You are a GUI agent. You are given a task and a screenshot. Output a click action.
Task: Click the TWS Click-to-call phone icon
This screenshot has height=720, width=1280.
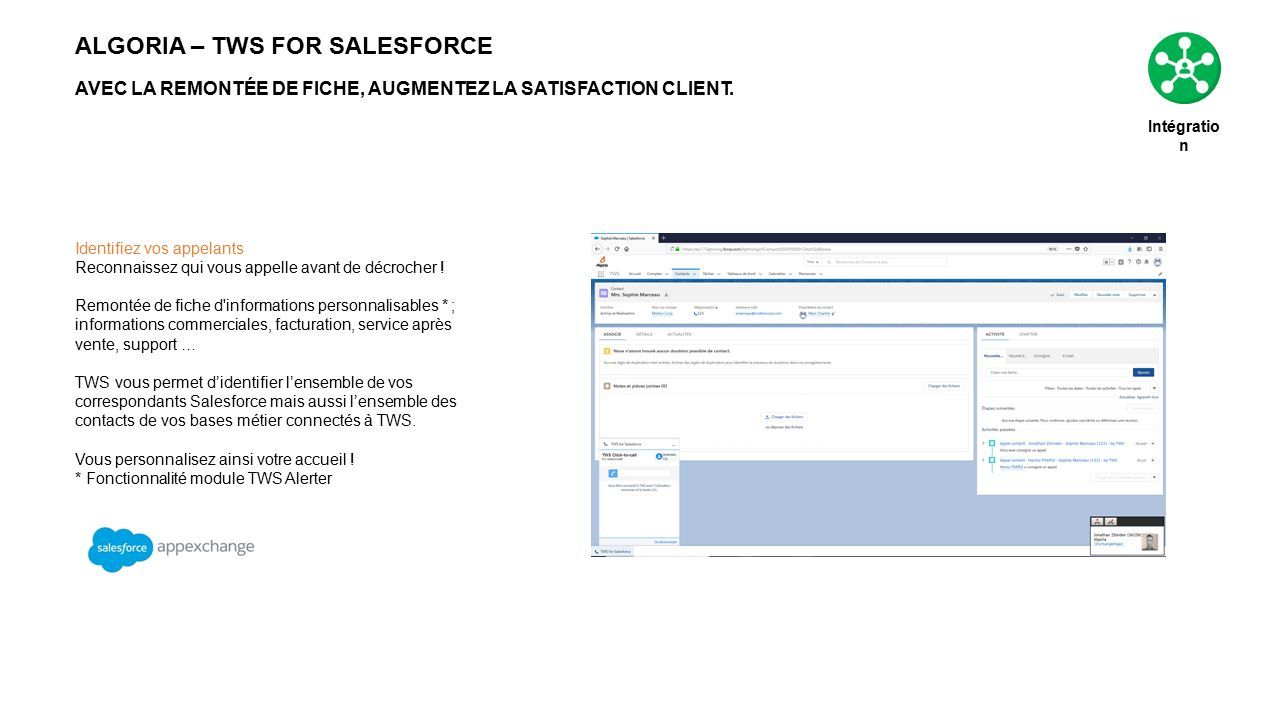coord(613,474)
